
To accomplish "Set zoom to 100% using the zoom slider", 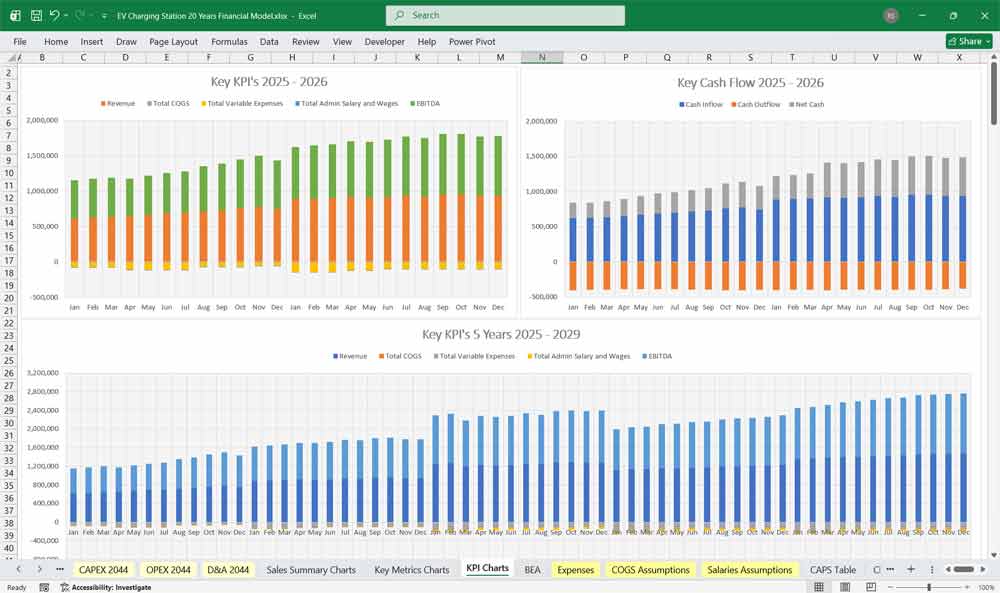I will pyautogui.click(x=928, y=587).
